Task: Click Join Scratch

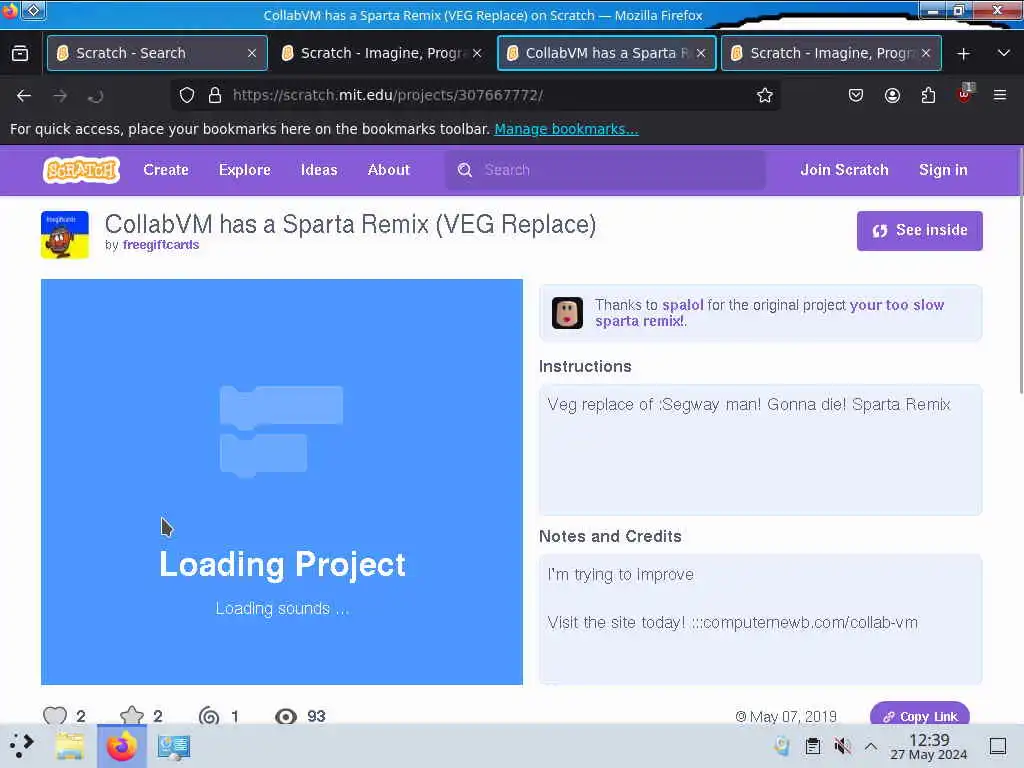Action: [844, 170]
